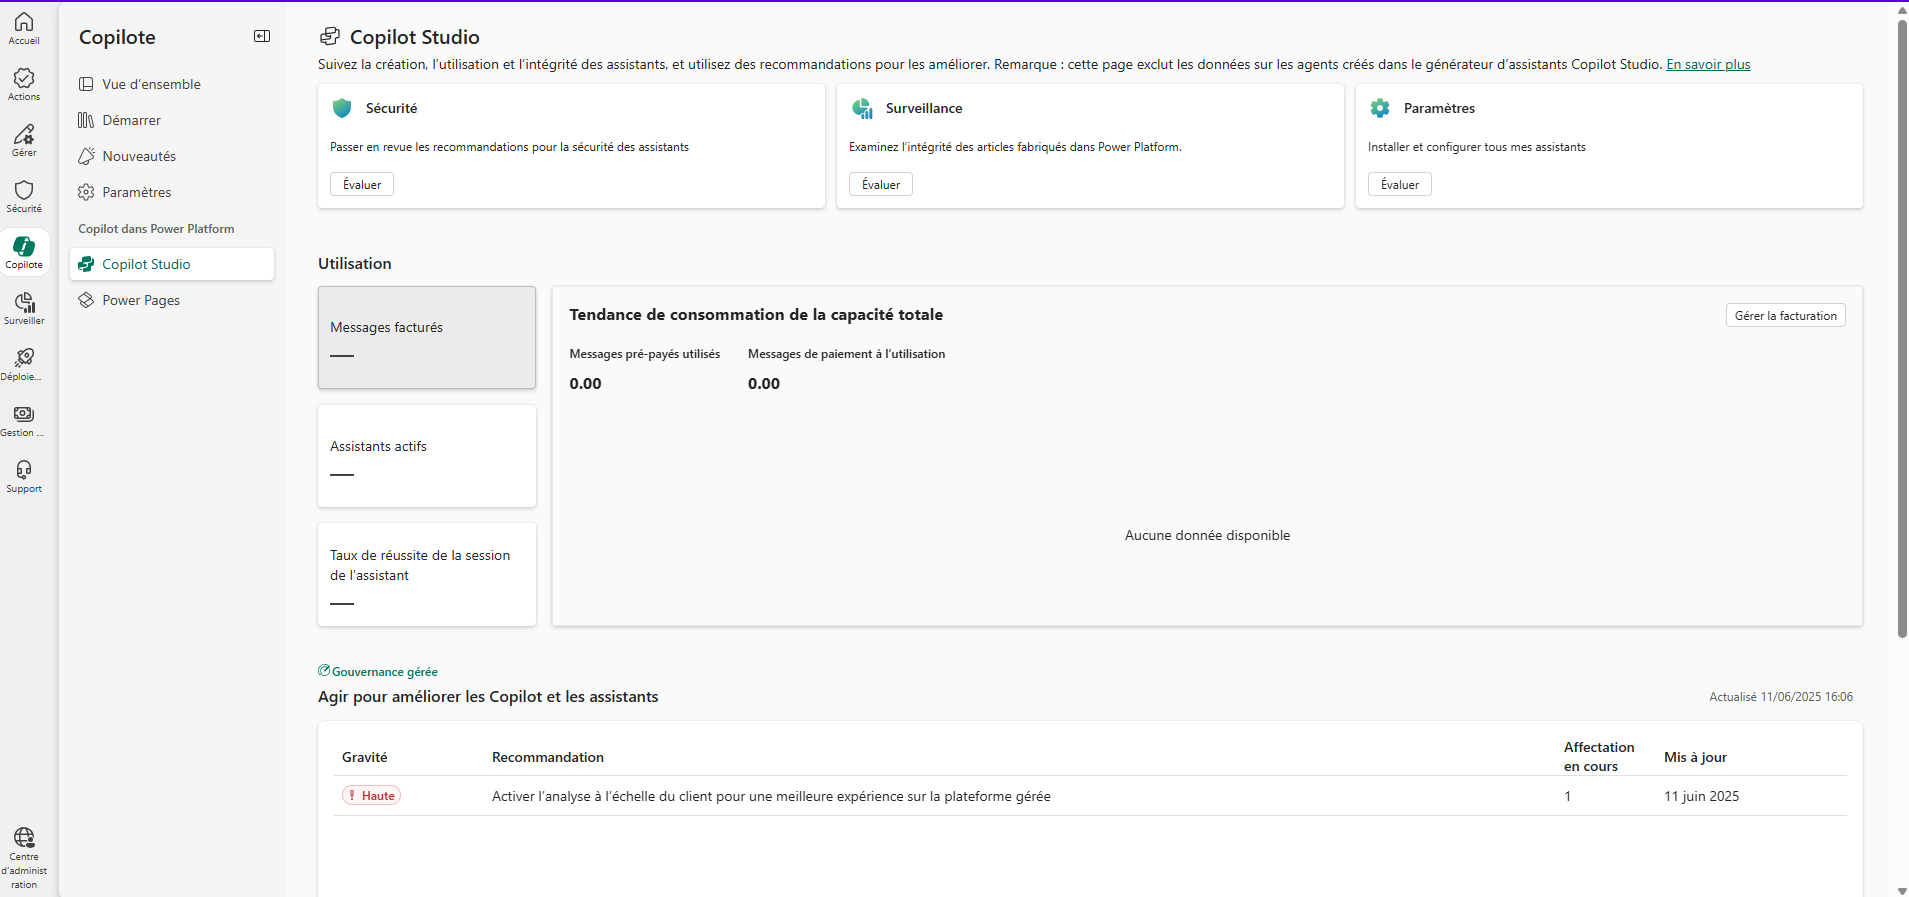Click Messages pré-payés utilisés label
Image resolution: width=1909 pixels, height=897 pixels.
point(644,354)
